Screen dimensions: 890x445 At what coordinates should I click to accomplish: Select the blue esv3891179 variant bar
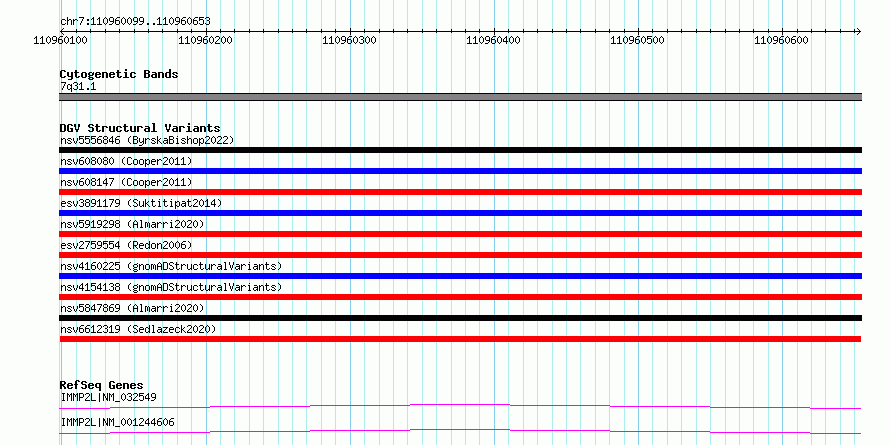[x=461, y=213]
